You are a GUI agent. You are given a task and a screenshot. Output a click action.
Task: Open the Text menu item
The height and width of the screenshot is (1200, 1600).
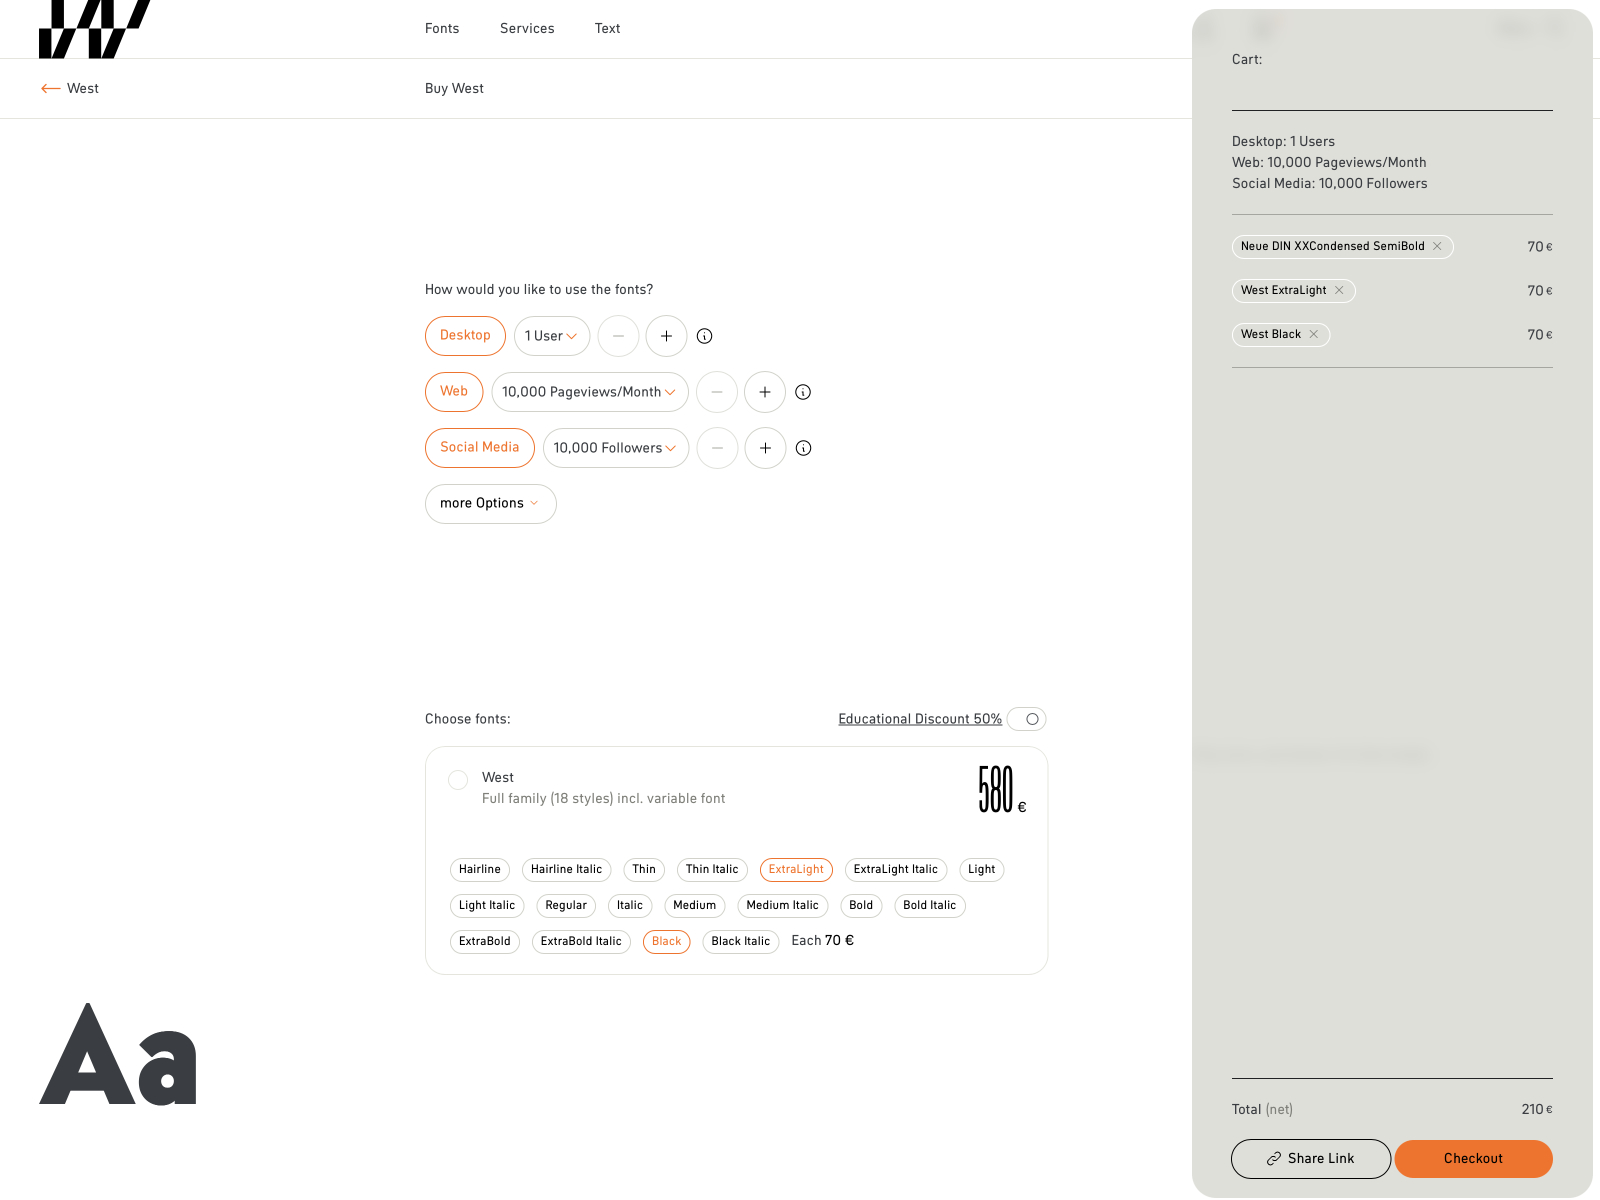point(608,29)
